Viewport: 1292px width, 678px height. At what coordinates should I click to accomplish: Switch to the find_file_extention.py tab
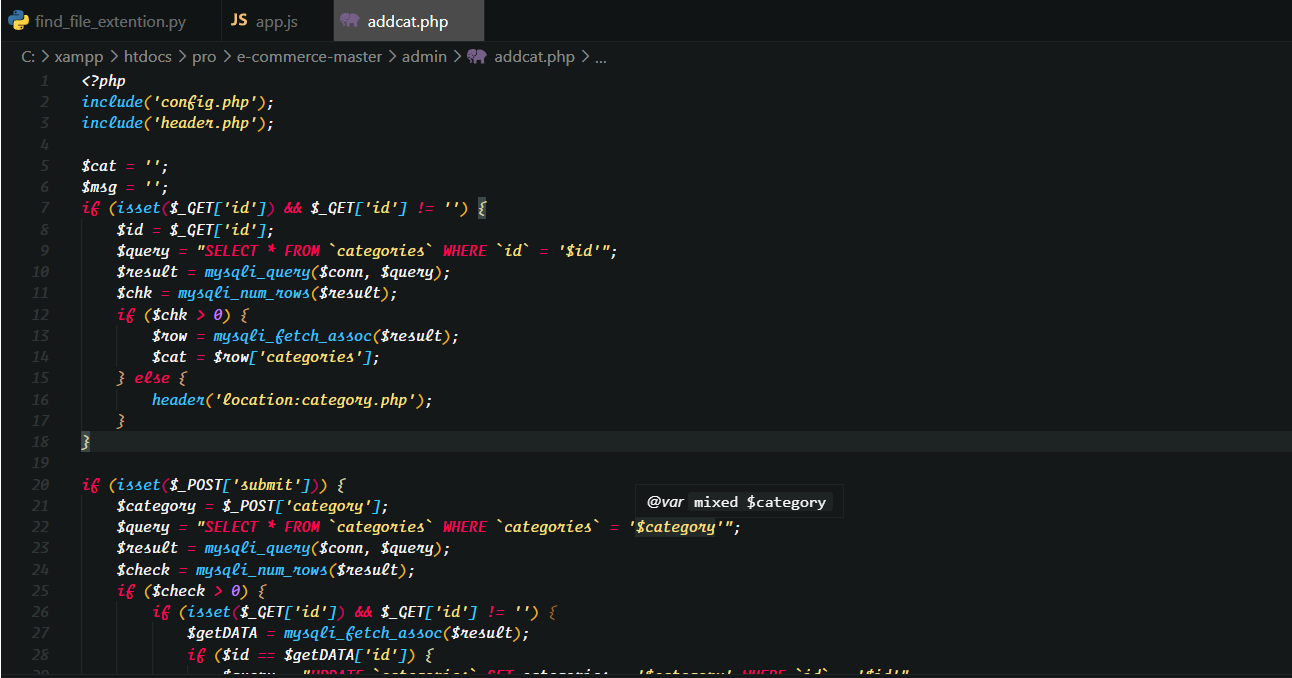(x=108, y=21)
